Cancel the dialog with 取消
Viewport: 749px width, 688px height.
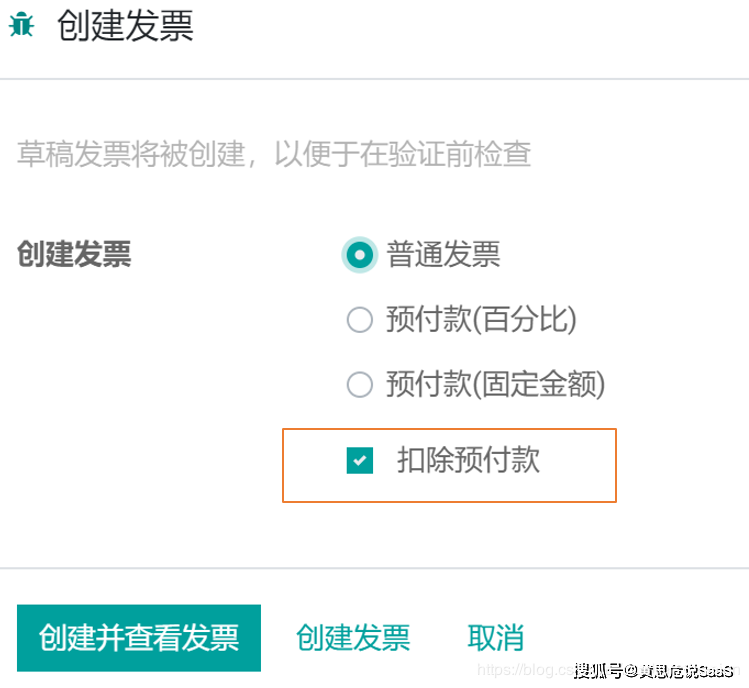point(495,637)
